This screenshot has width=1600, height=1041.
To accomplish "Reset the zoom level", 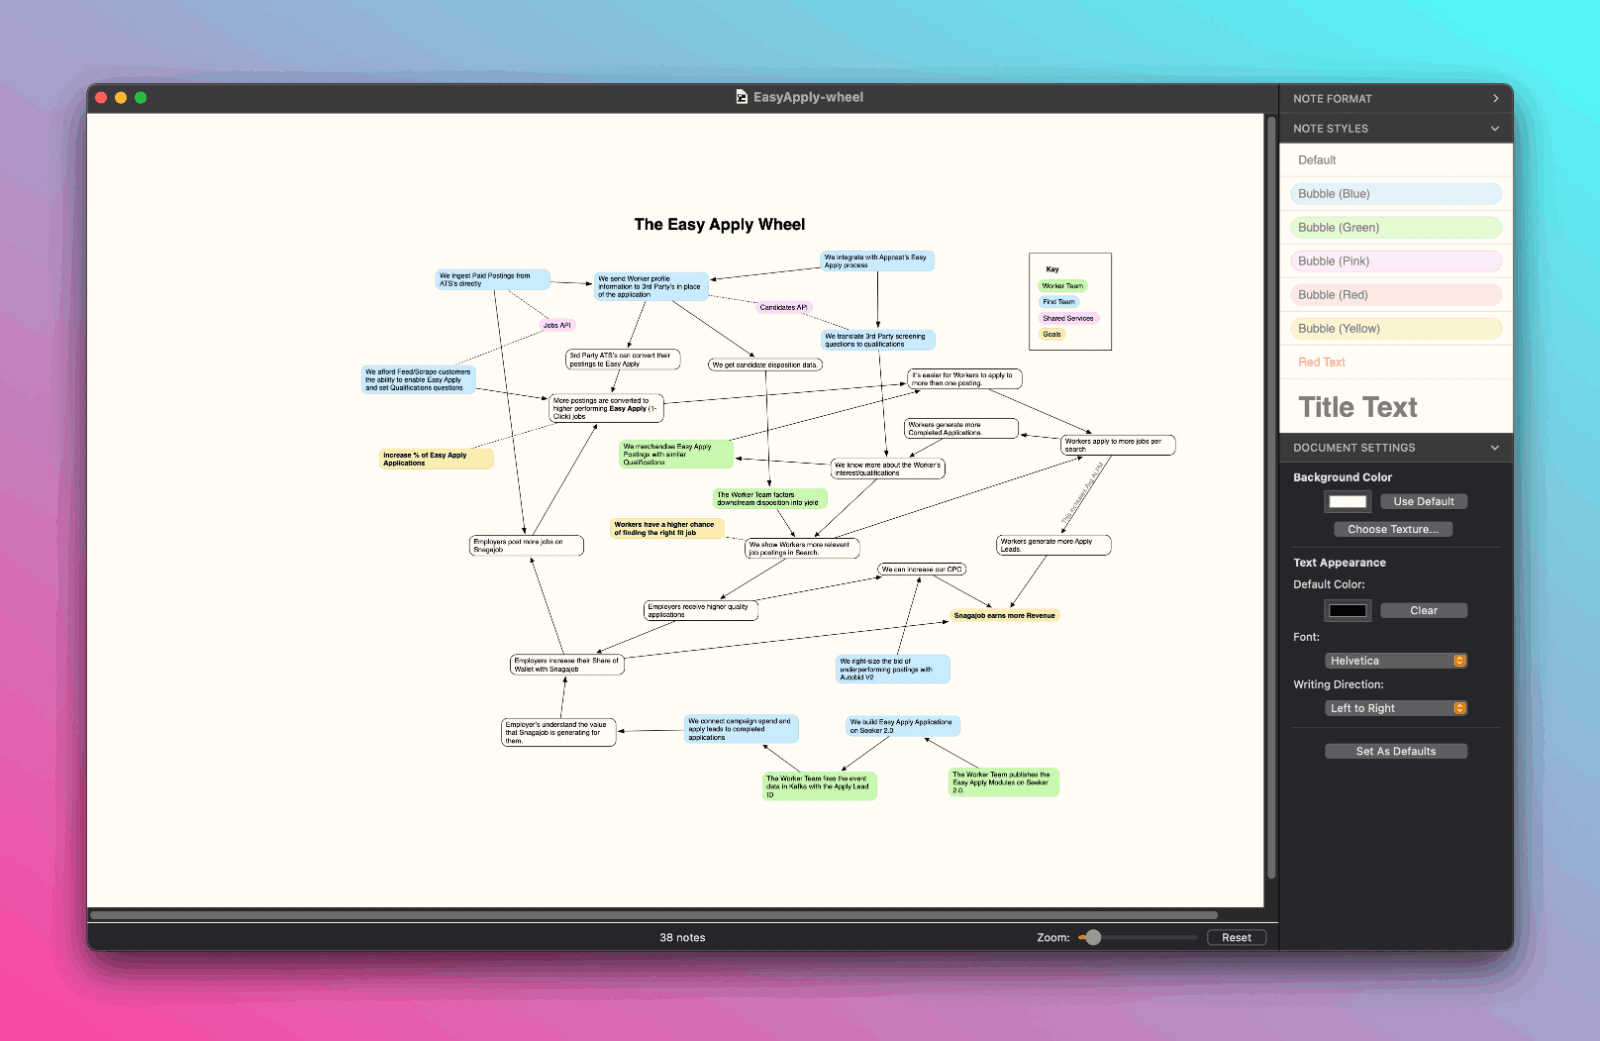I will click(x=1236, y=938).
